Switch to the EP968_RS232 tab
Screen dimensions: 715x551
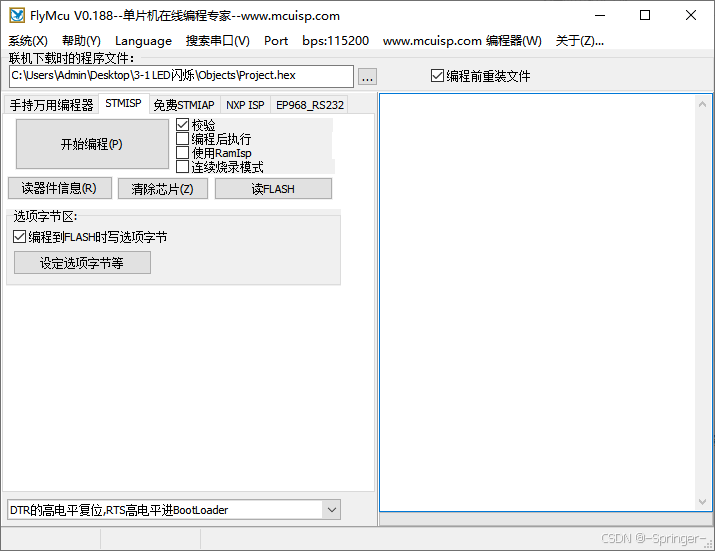click(310, 105)
